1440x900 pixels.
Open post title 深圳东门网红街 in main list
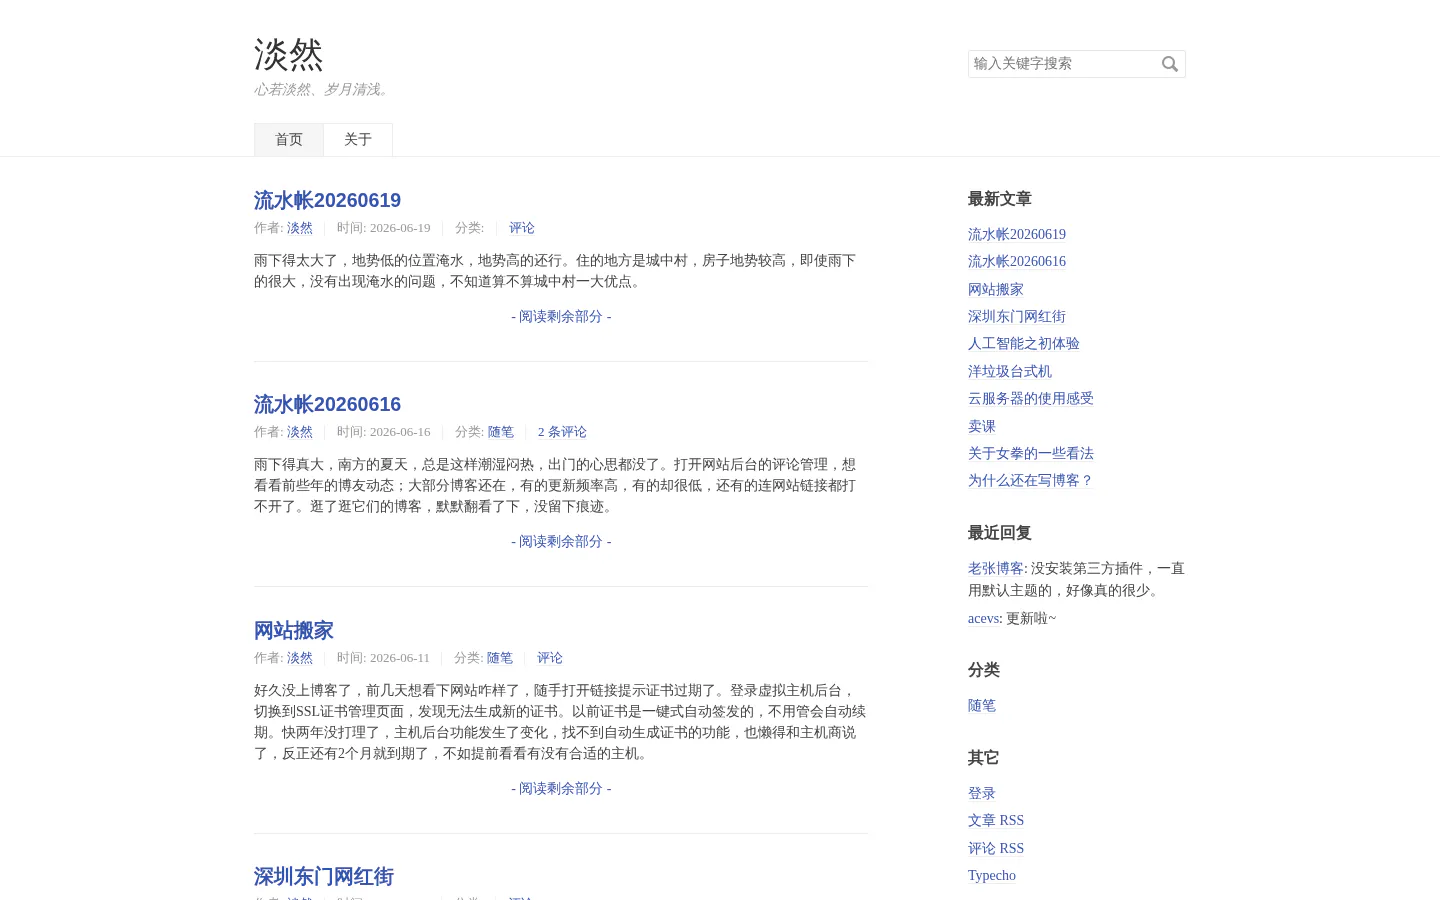point(324,876)
